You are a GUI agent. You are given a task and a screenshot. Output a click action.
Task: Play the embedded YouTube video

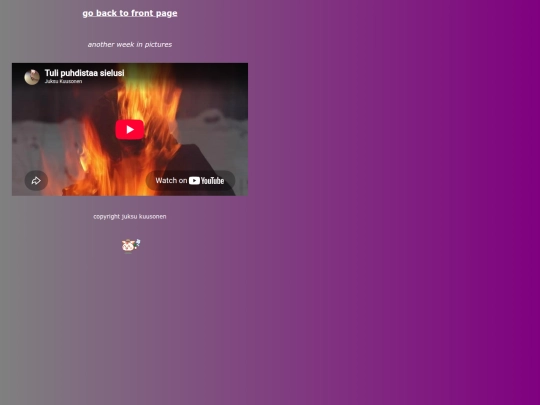129,129
